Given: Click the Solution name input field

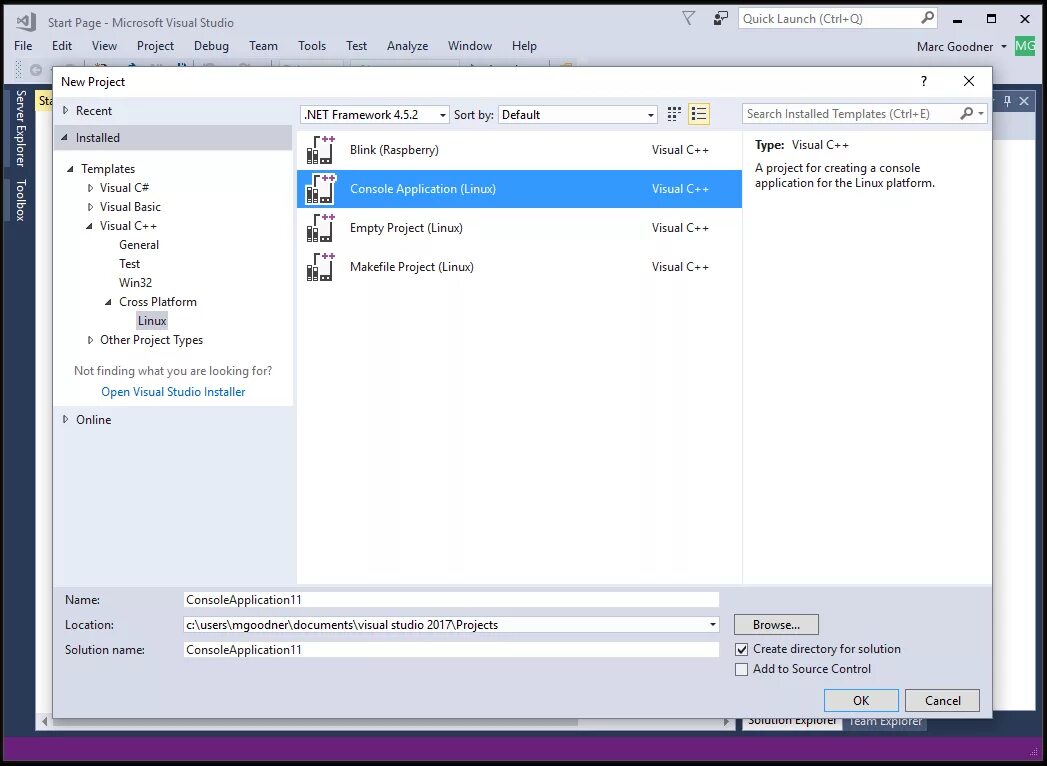Looking at the screenshot, I should [451, 650].
